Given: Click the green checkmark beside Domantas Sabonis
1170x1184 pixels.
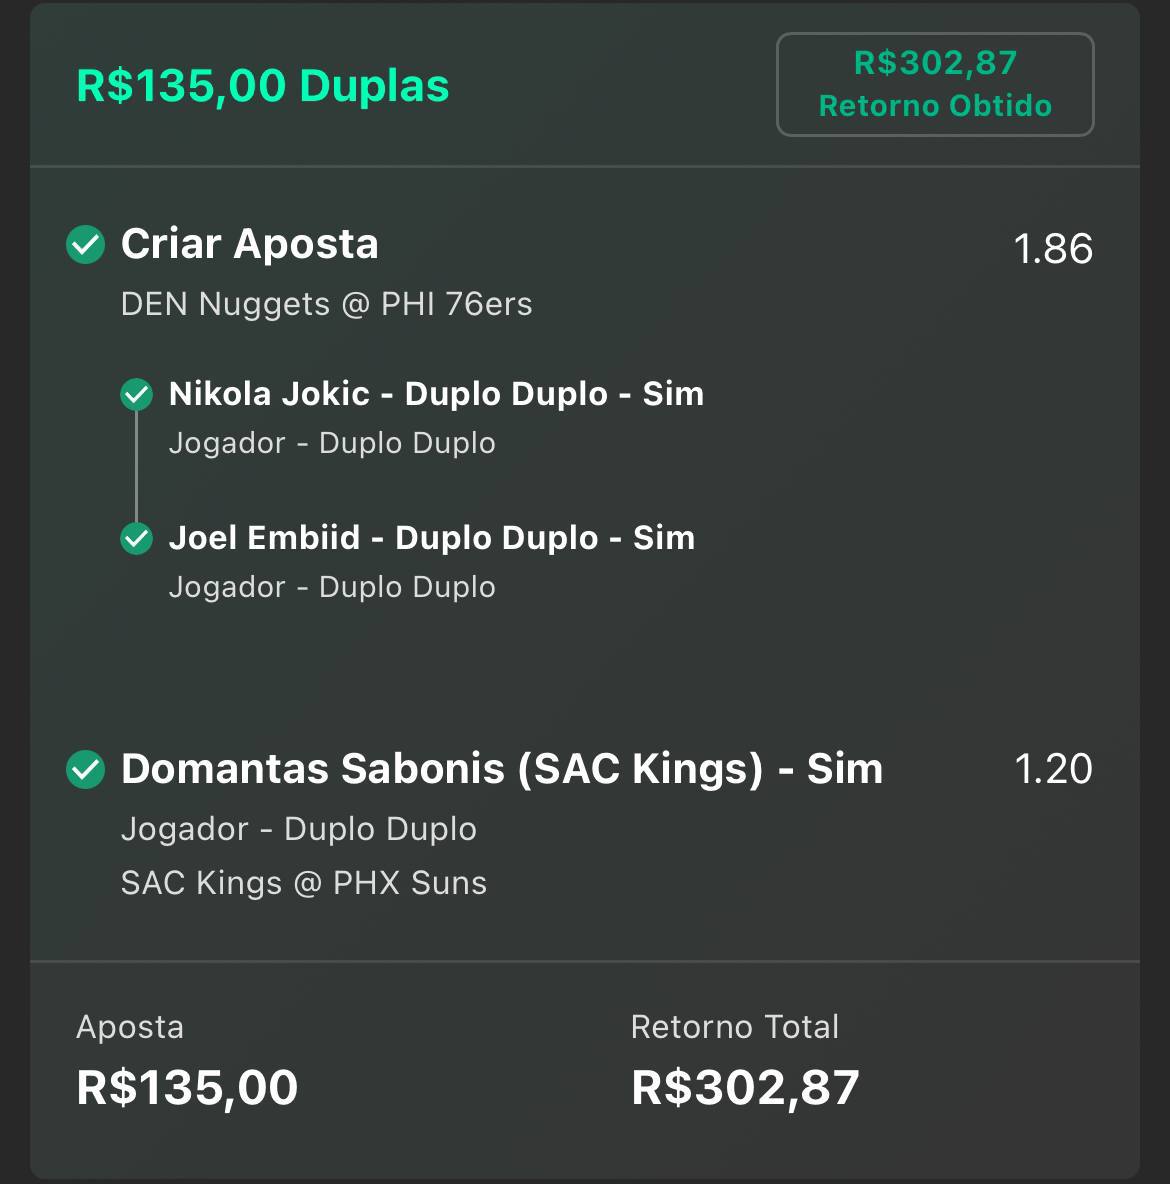Looking at the screenshot, I should coord(85,769).
